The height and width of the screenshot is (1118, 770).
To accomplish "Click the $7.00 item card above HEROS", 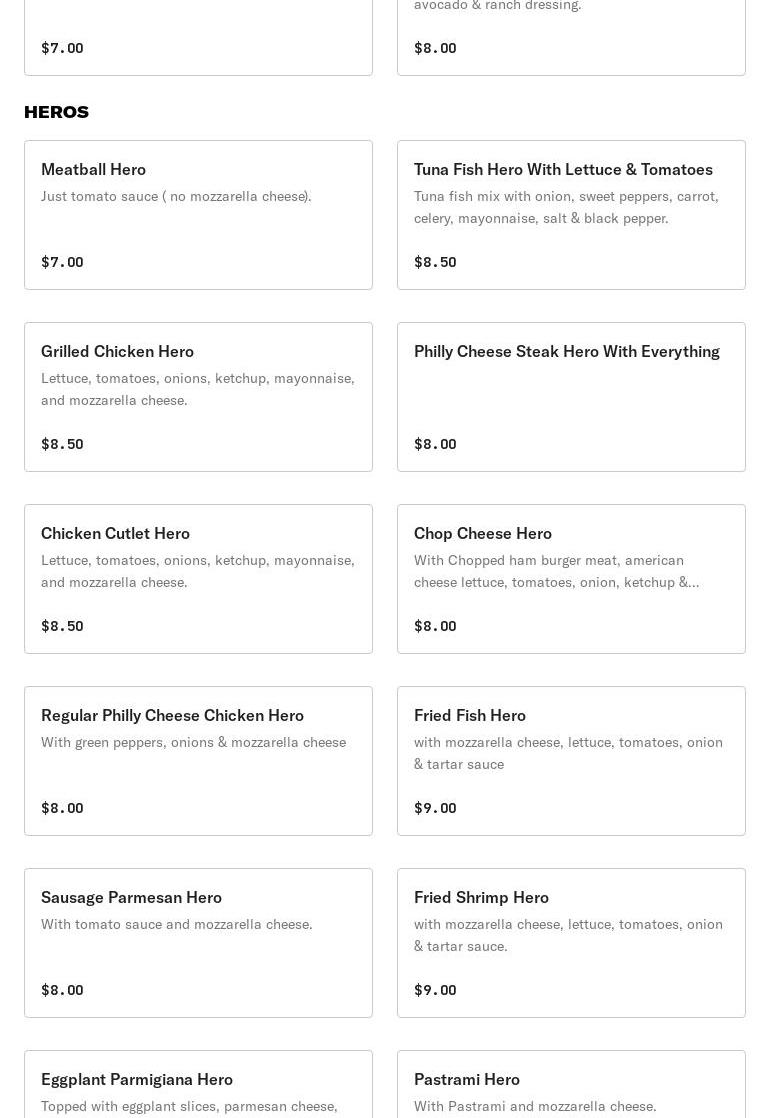I will pyautogui.click(x=198, y=35).
